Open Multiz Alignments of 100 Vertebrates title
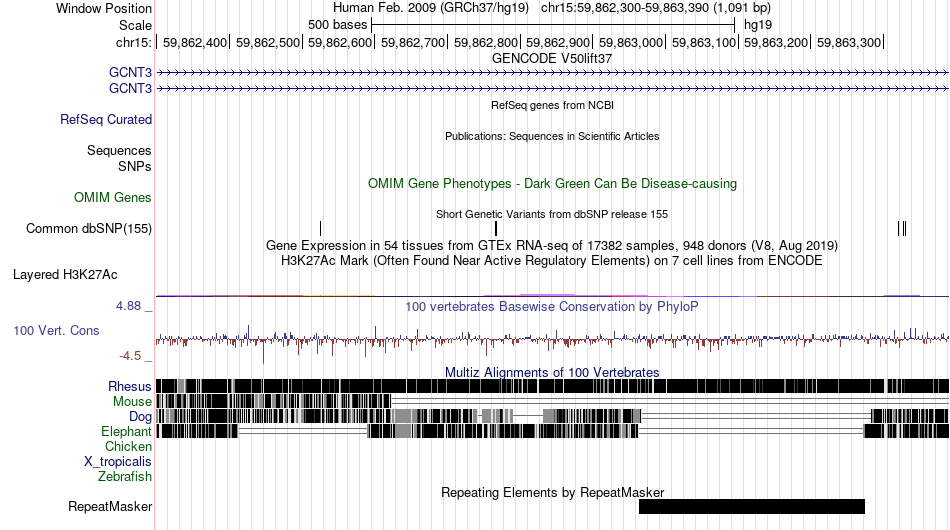The width and height of the screenshot is (950, 530). [552, 373]
